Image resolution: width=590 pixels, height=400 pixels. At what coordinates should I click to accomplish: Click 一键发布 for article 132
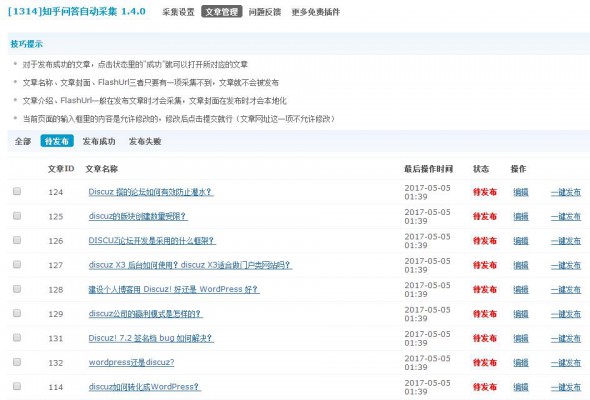point(566,363)
